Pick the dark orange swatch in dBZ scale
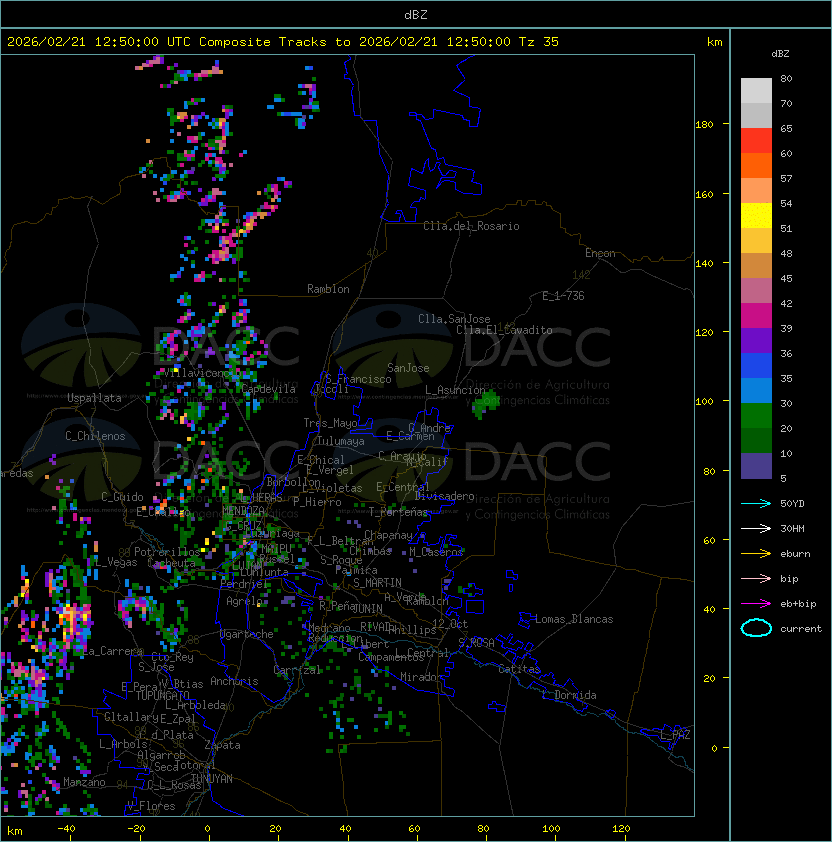 click(x=756, y=166)
